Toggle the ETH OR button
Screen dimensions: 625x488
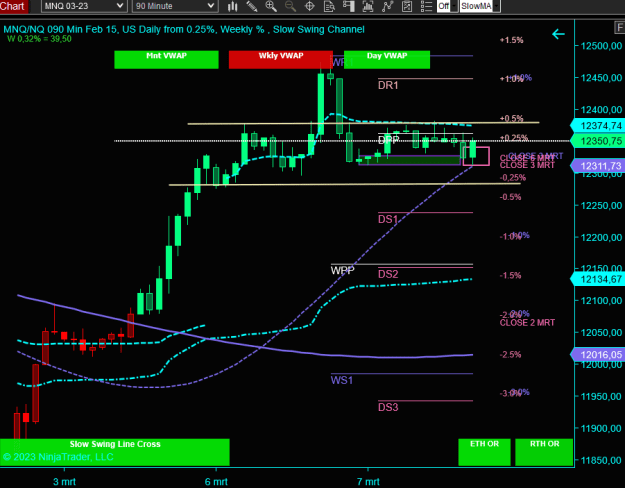[484, 452]
